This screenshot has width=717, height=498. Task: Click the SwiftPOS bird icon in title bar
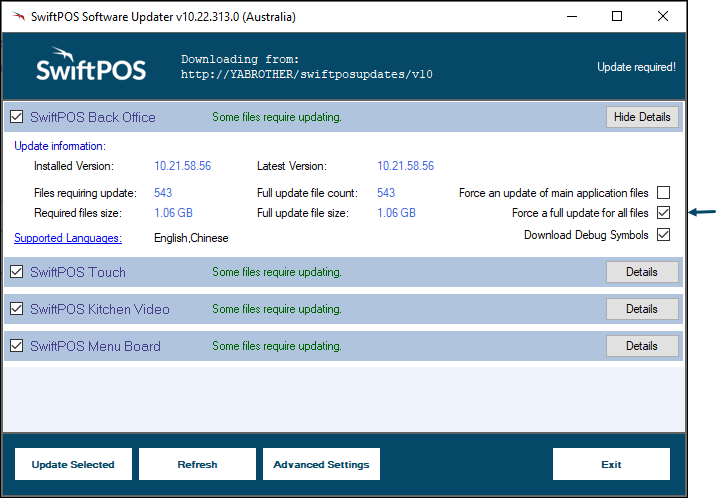click(18, 17)
